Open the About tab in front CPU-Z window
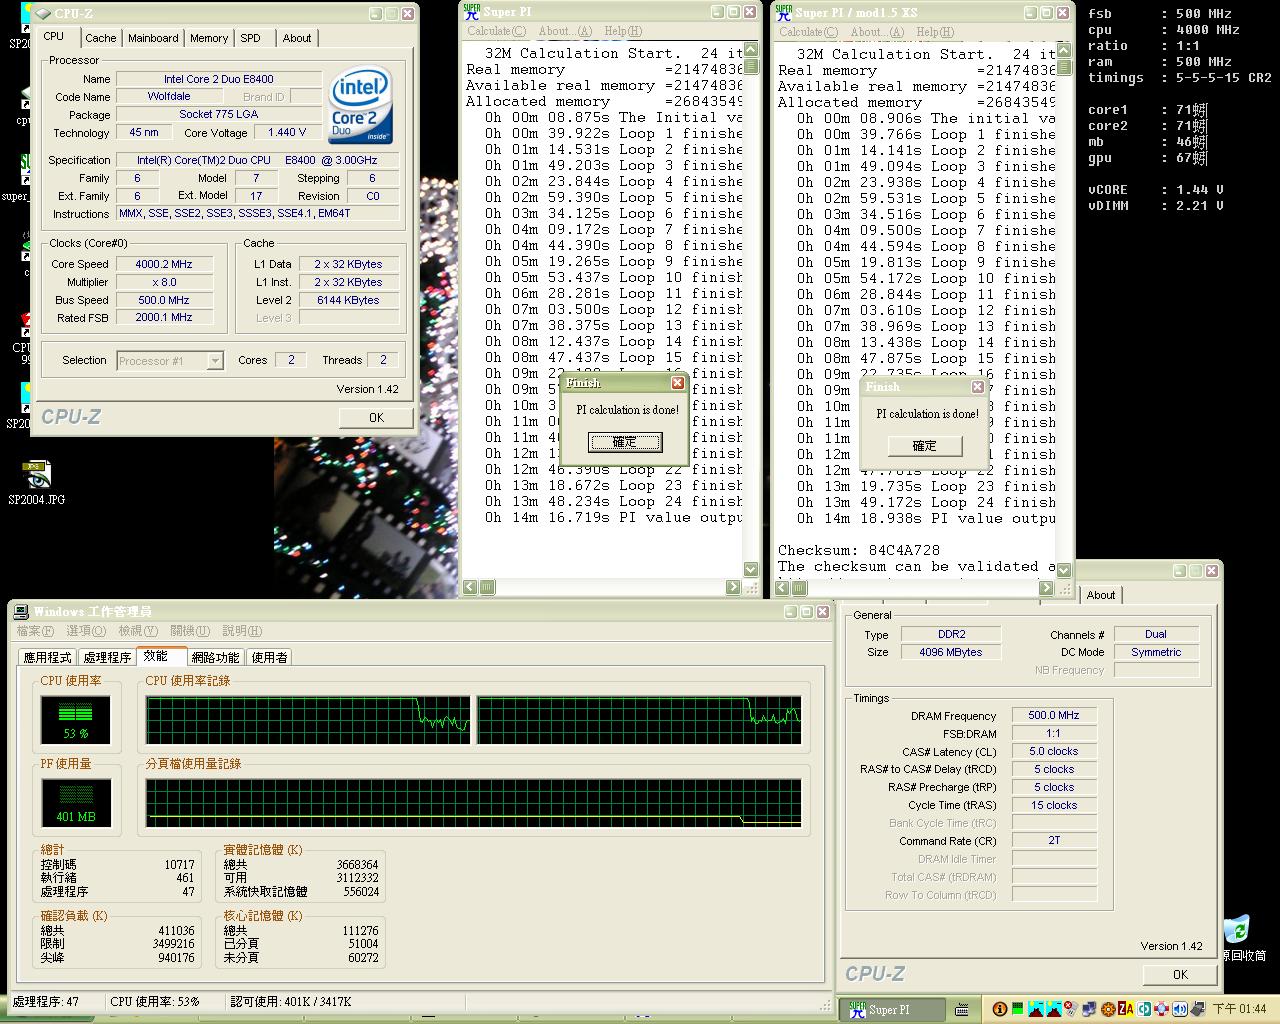 coord(296,38)
